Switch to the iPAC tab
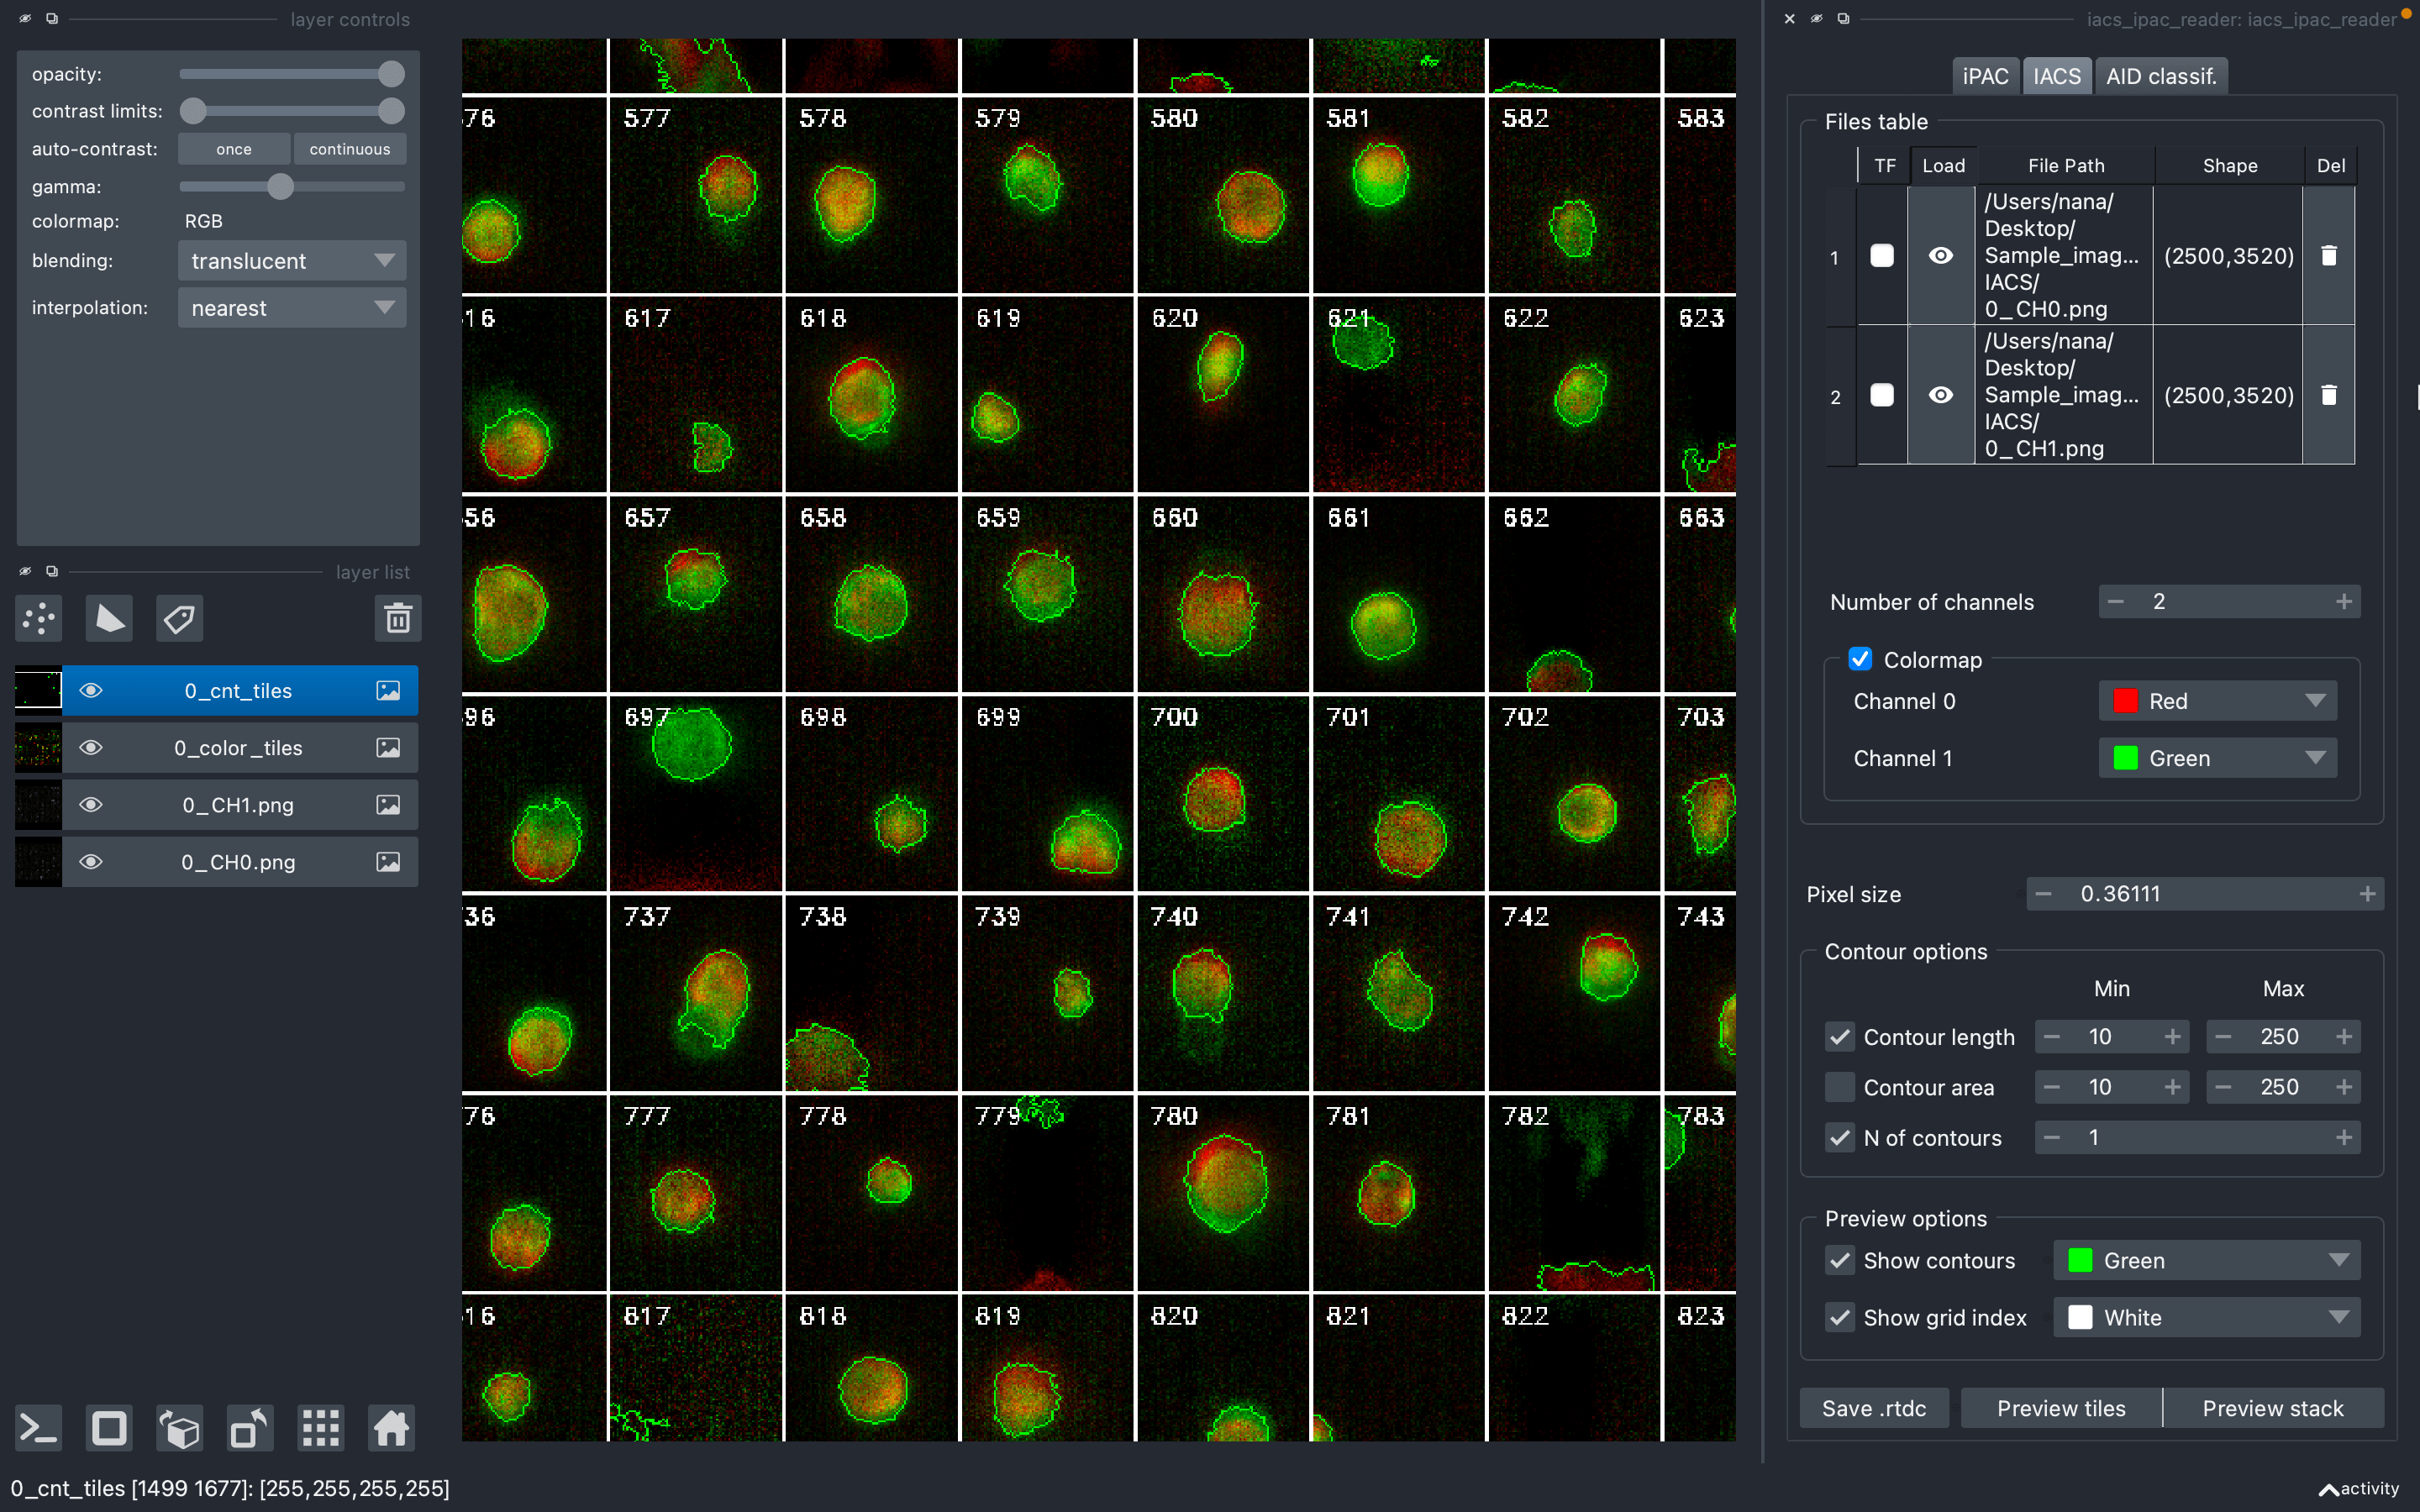 point(1985,76)
